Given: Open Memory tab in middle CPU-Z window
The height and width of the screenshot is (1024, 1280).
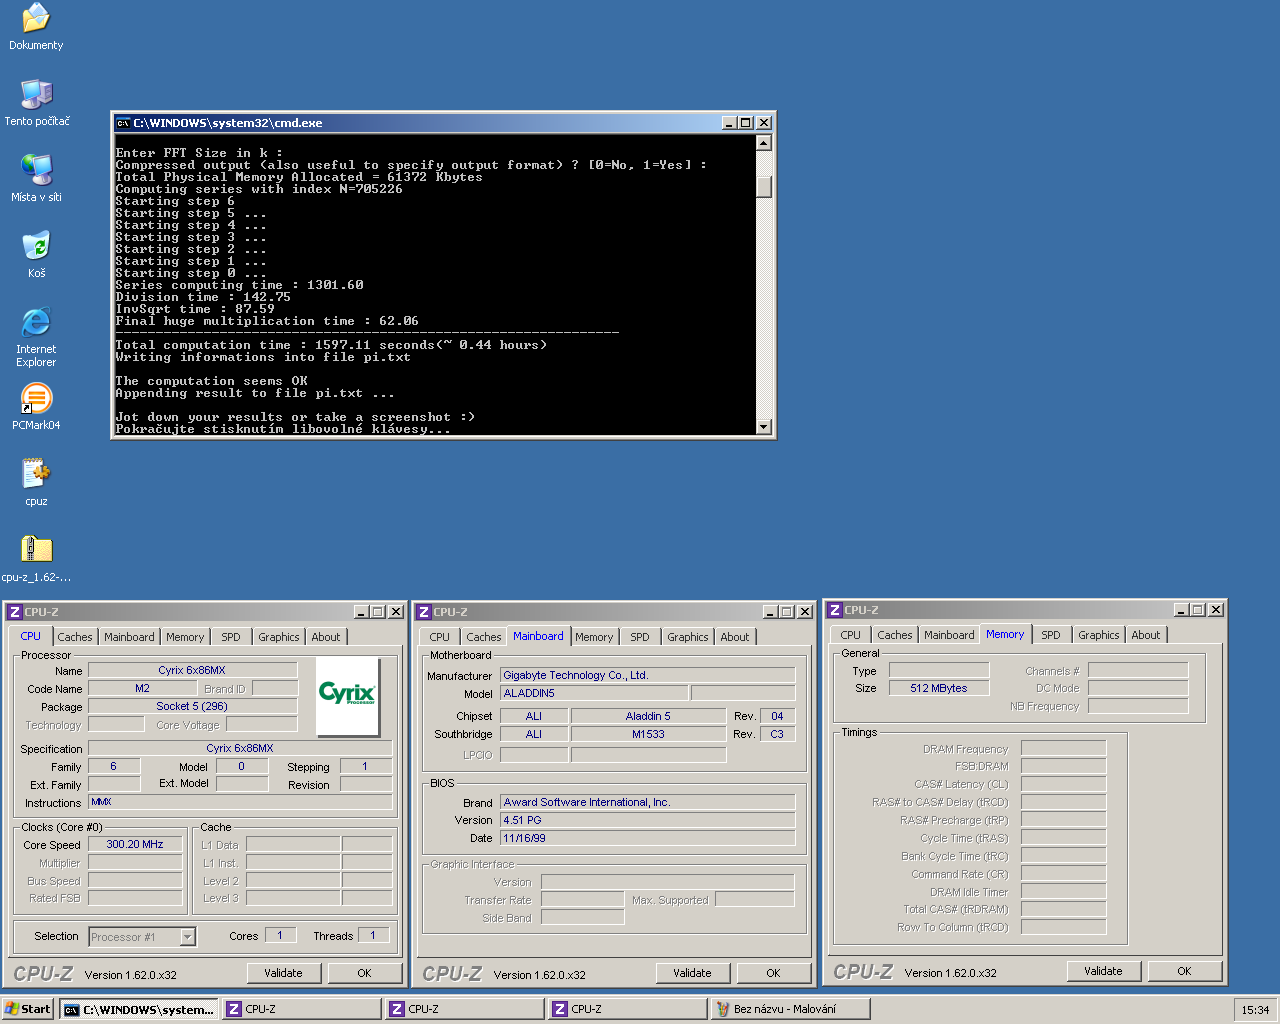Looking at the screenshot, I should (594, 637).
